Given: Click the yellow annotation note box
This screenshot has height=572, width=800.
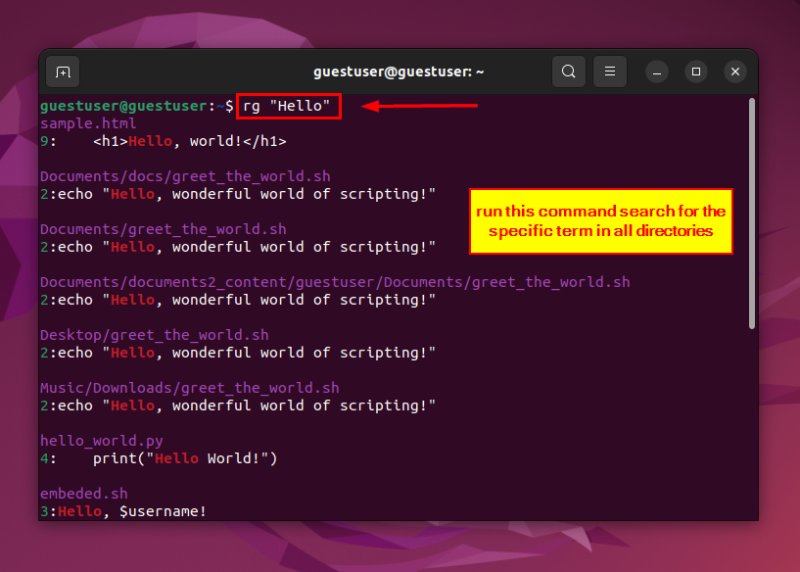Looking at the screenshot, I should (601, 221).
